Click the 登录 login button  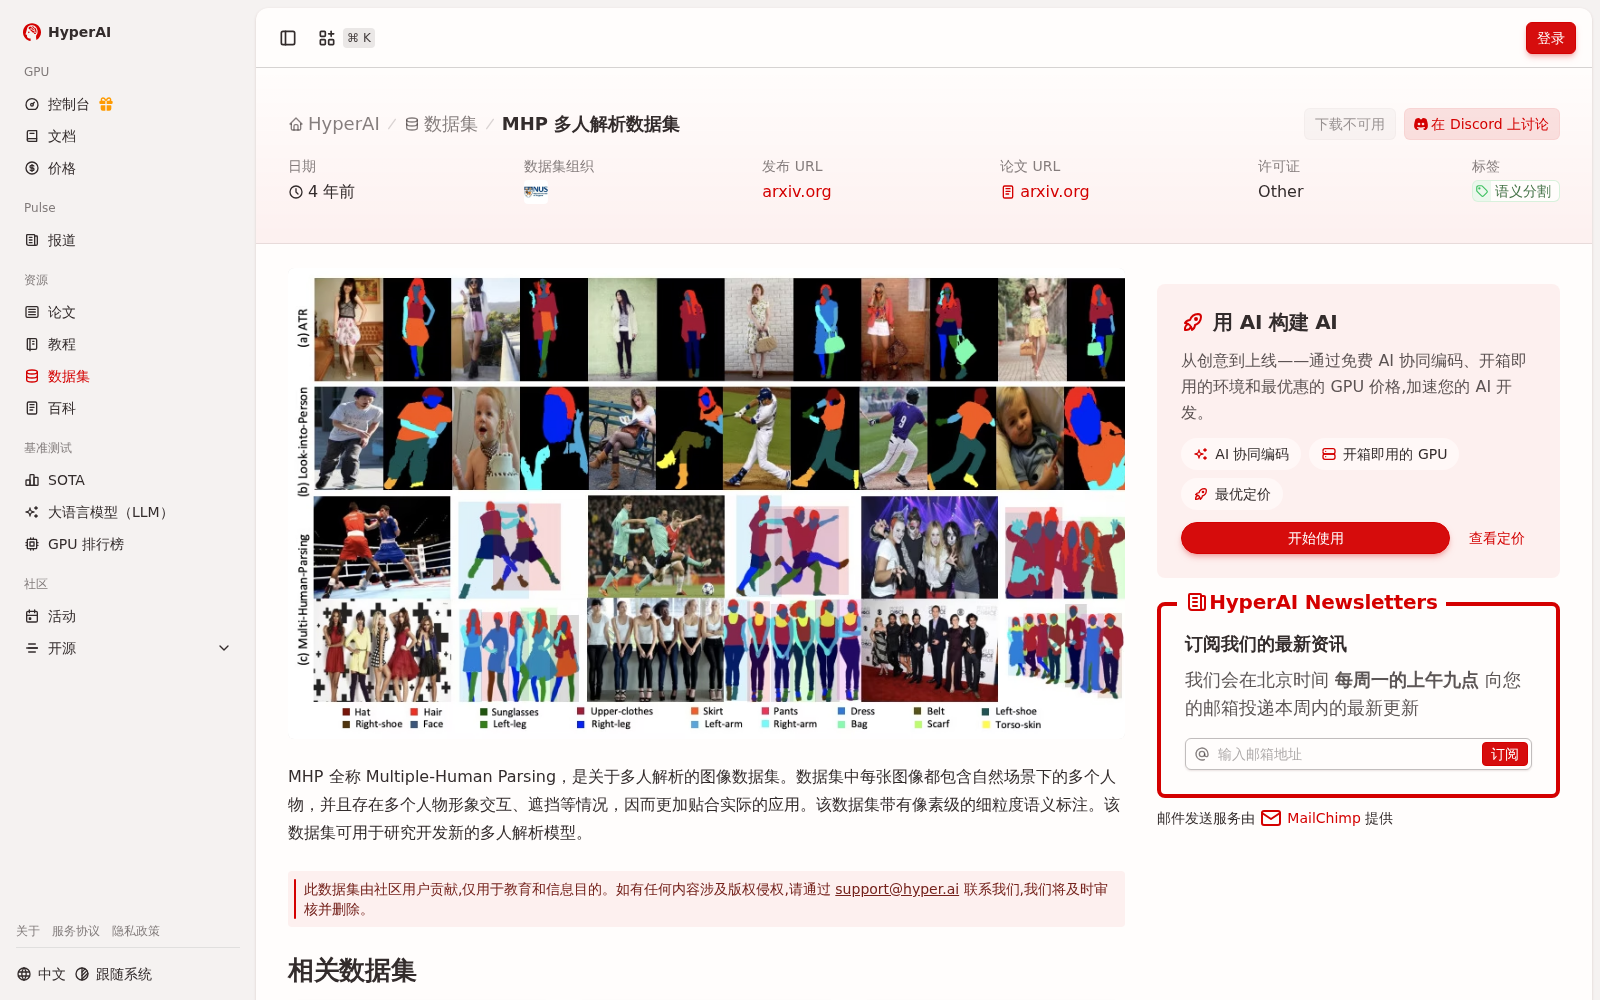click(1550, 38)
